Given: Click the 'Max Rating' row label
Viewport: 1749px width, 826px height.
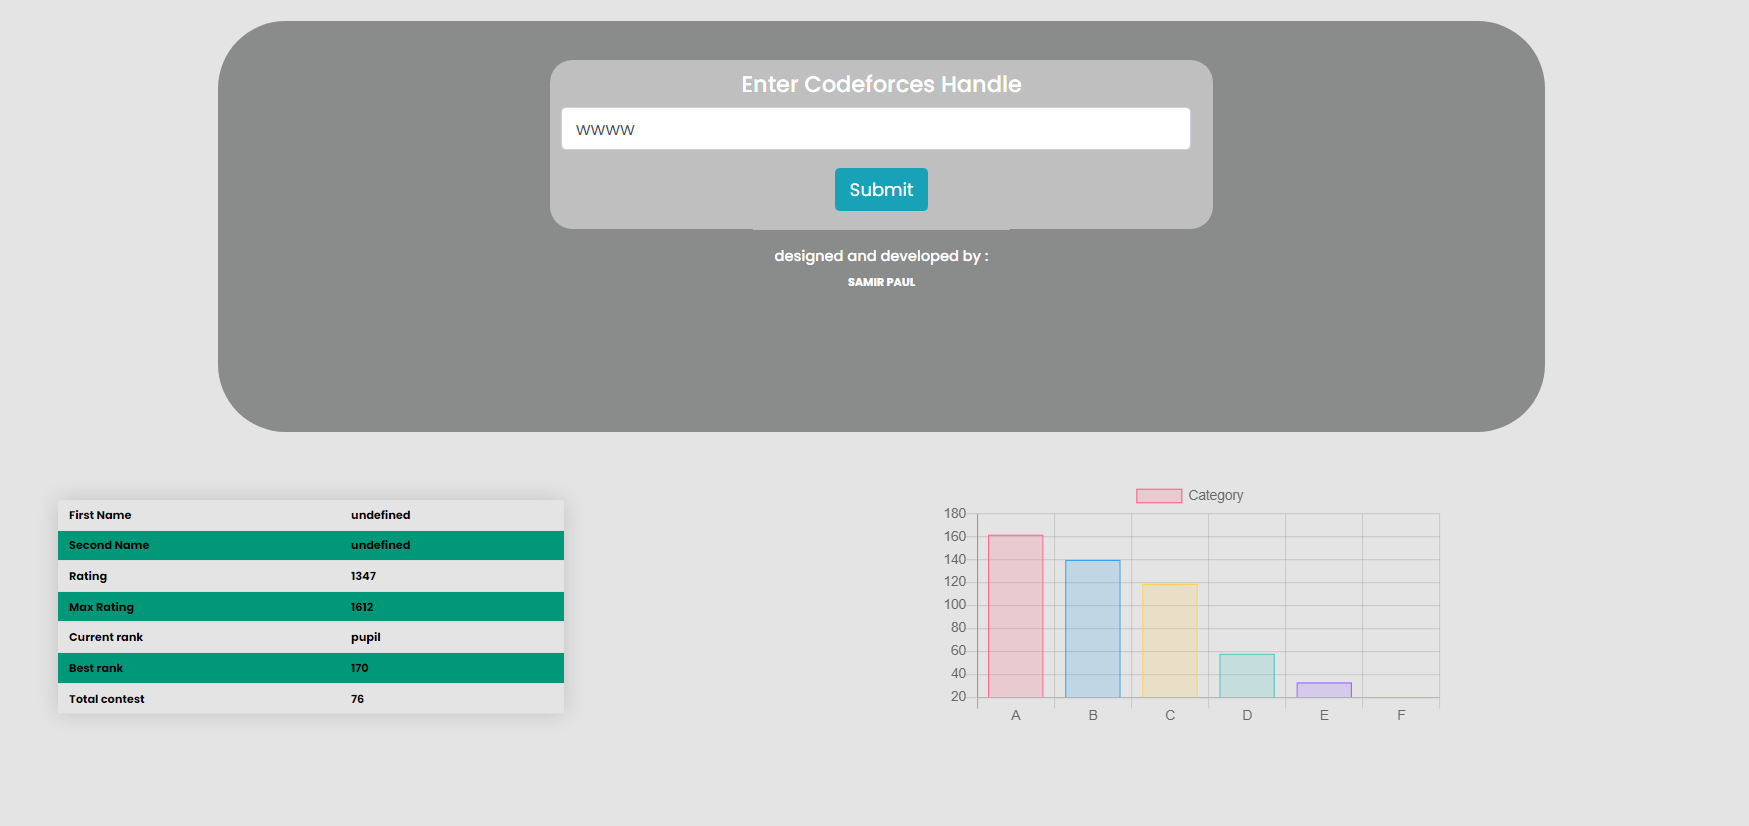Looking at the screenshot, I should click(x=101, y=607).
